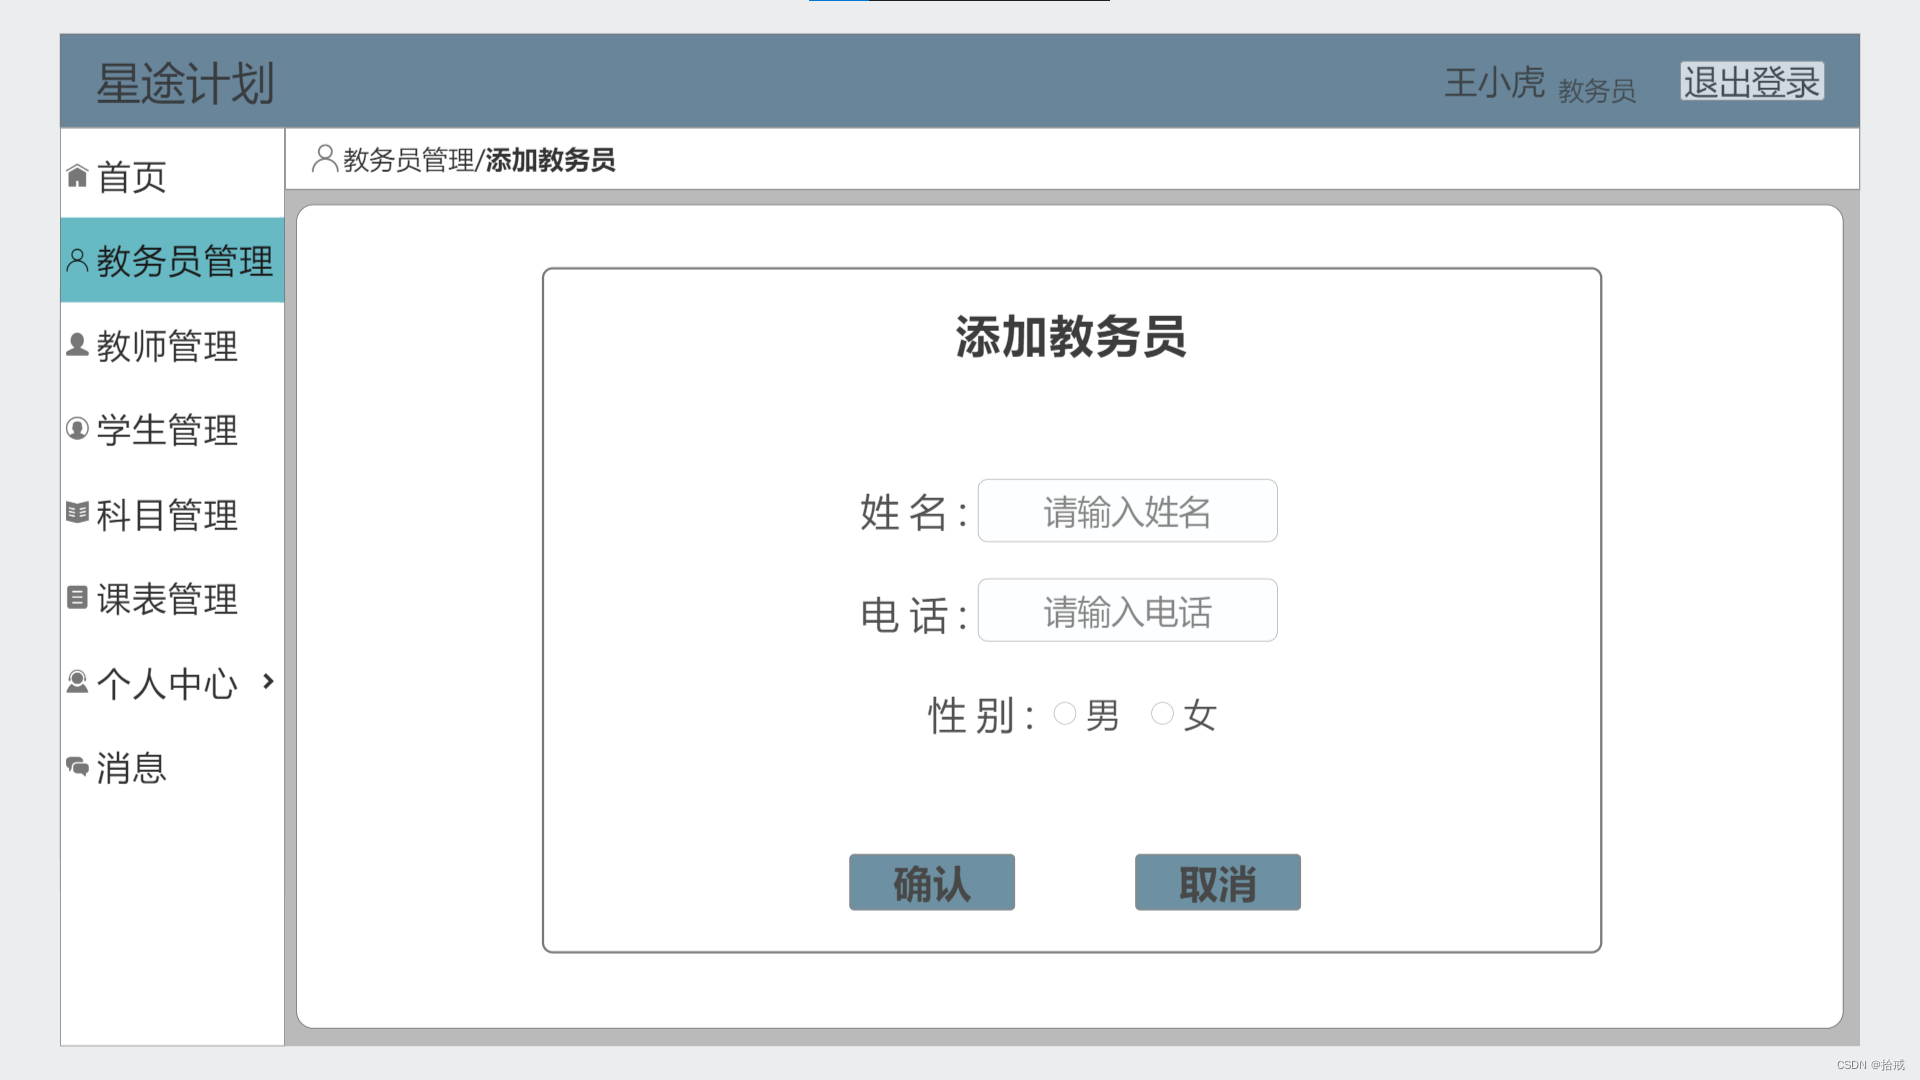Click the student icon beside 学生管理
This screenshot has height=1080, width=1920.
click(x=77, y=429)
